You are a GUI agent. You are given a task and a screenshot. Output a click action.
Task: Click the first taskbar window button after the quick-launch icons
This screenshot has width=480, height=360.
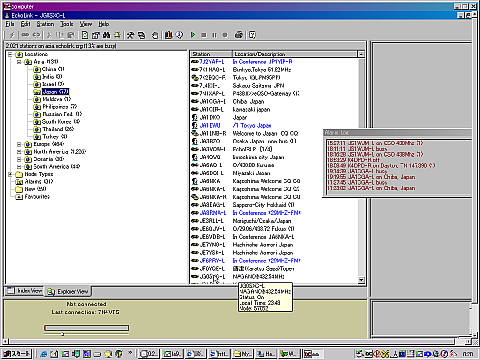148,353
